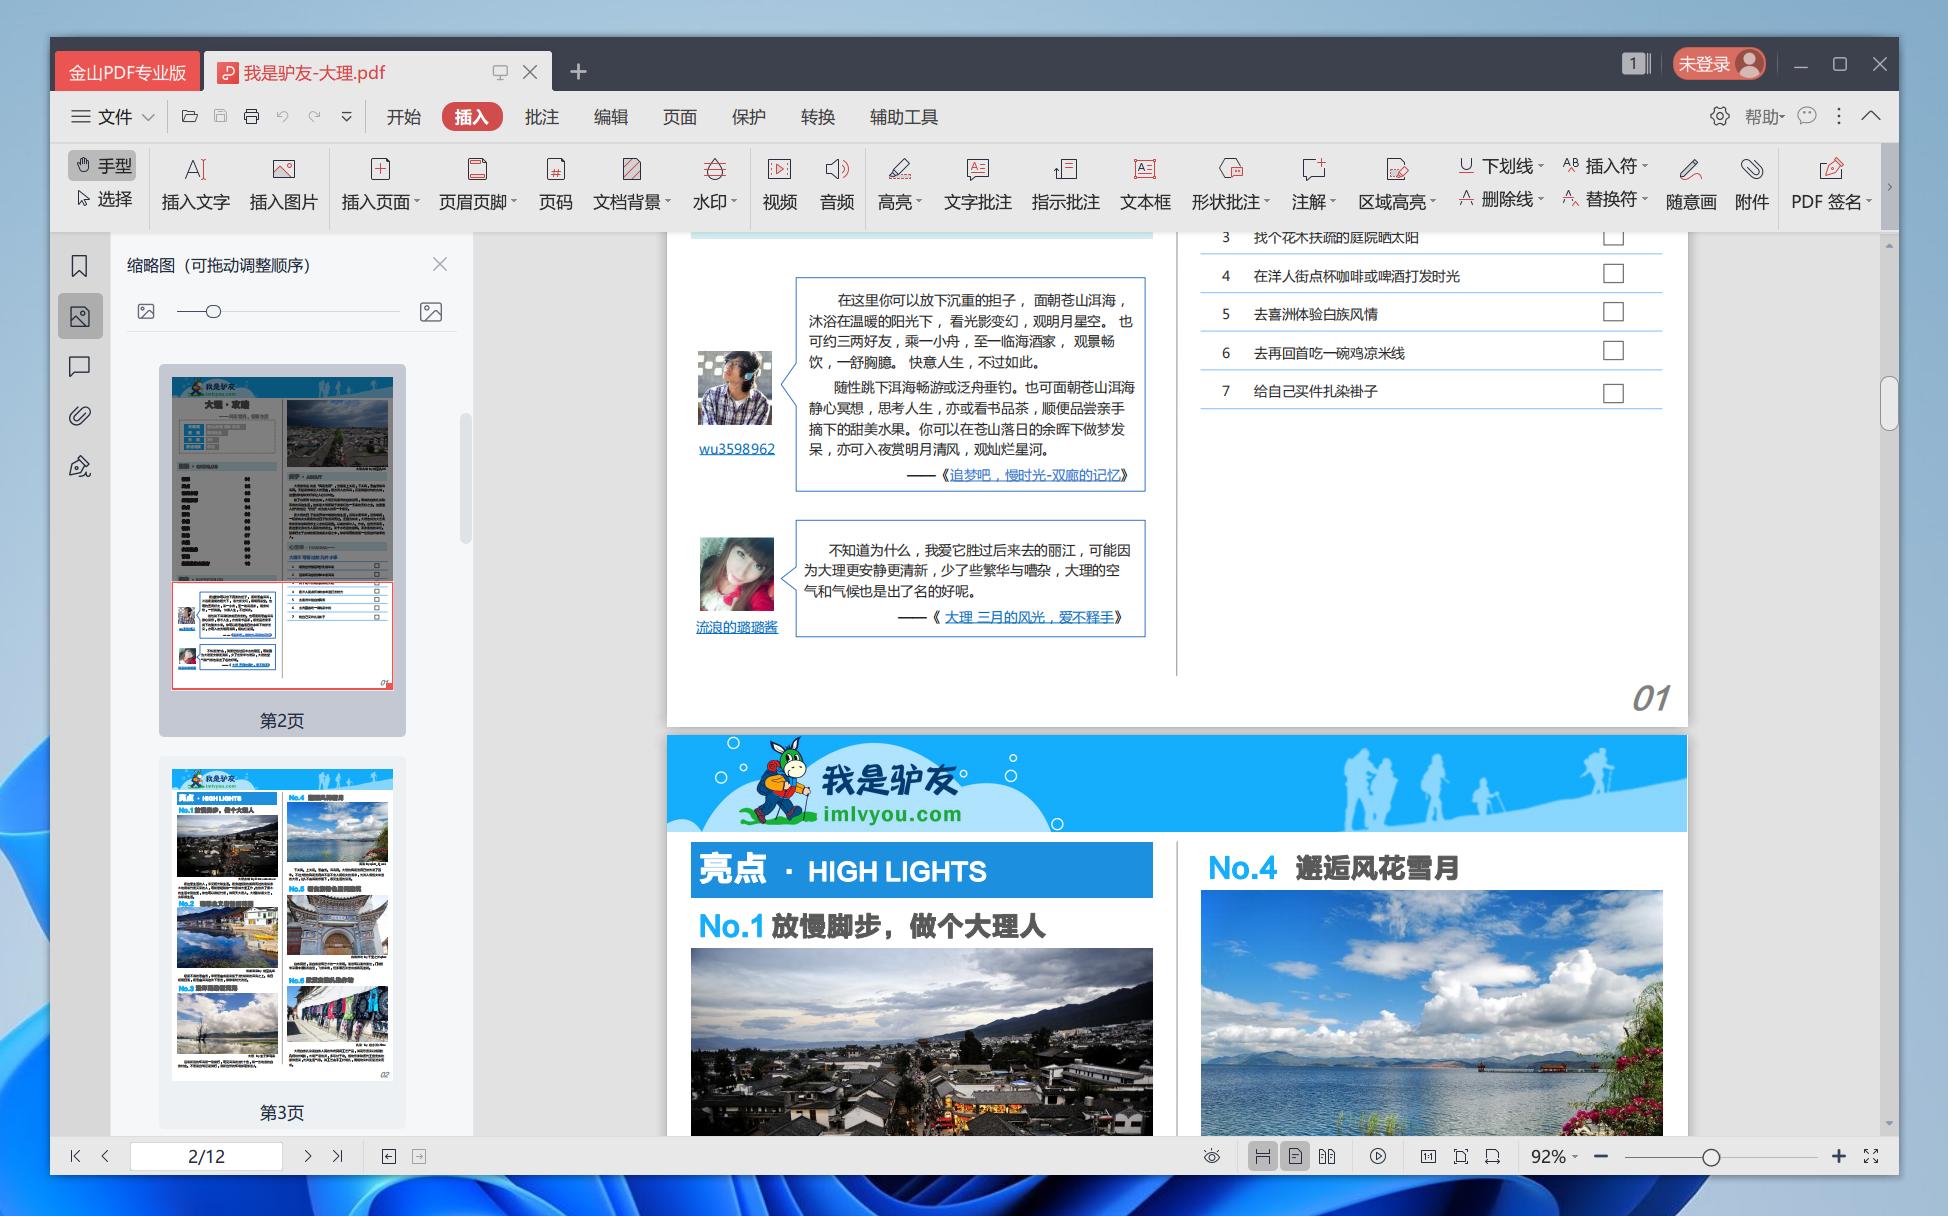Click the print icon in quick toolbar
Screen dimensions: 1948x1216
pyautogui.click(x=251, y=117)
